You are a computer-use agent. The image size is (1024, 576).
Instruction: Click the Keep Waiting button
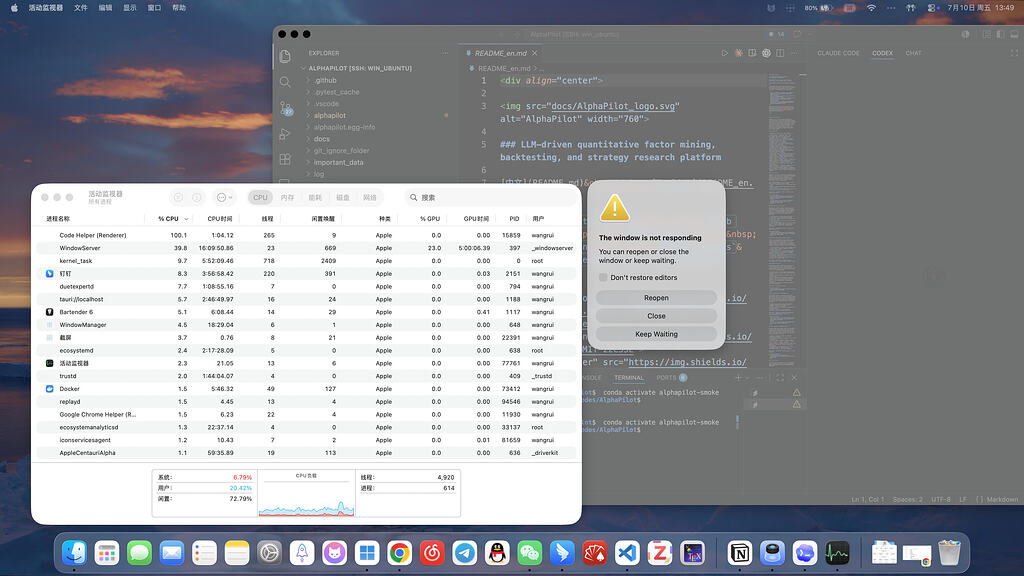tap(656, 334)
